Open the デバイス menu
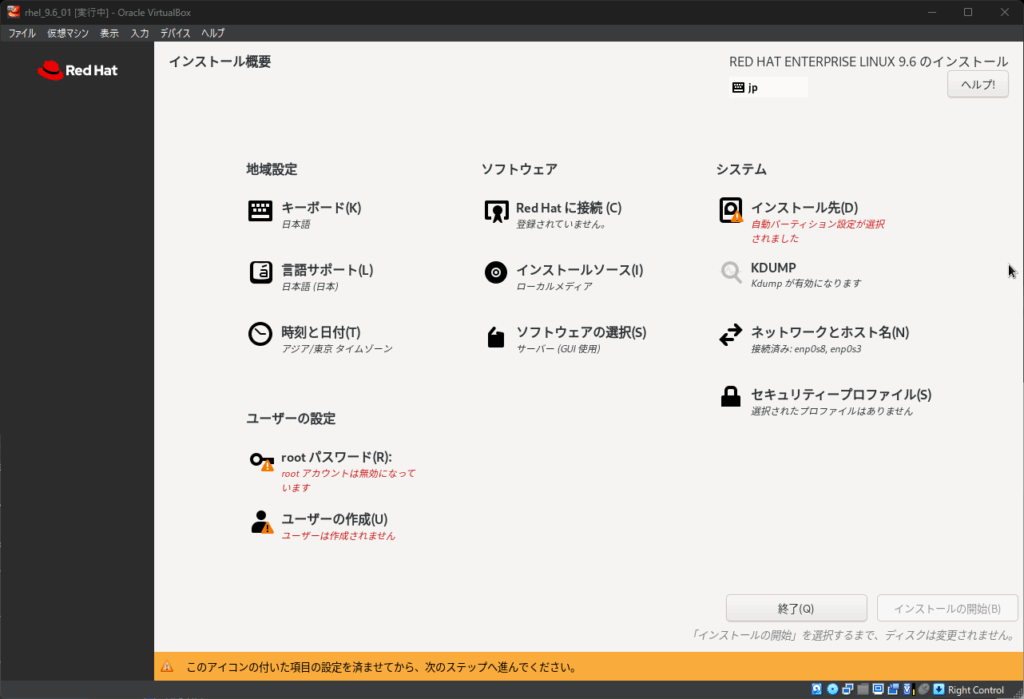 coord(175,33)
